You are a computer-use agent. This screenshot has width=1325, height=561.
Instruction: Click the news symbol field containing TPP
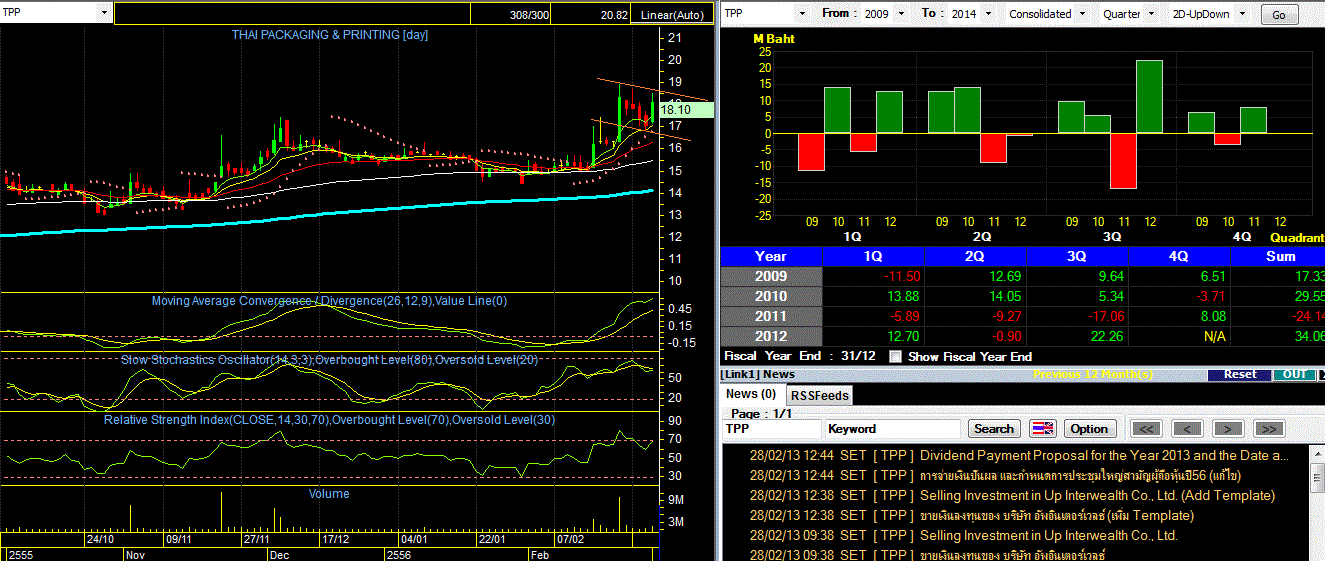tap(771, 429)
